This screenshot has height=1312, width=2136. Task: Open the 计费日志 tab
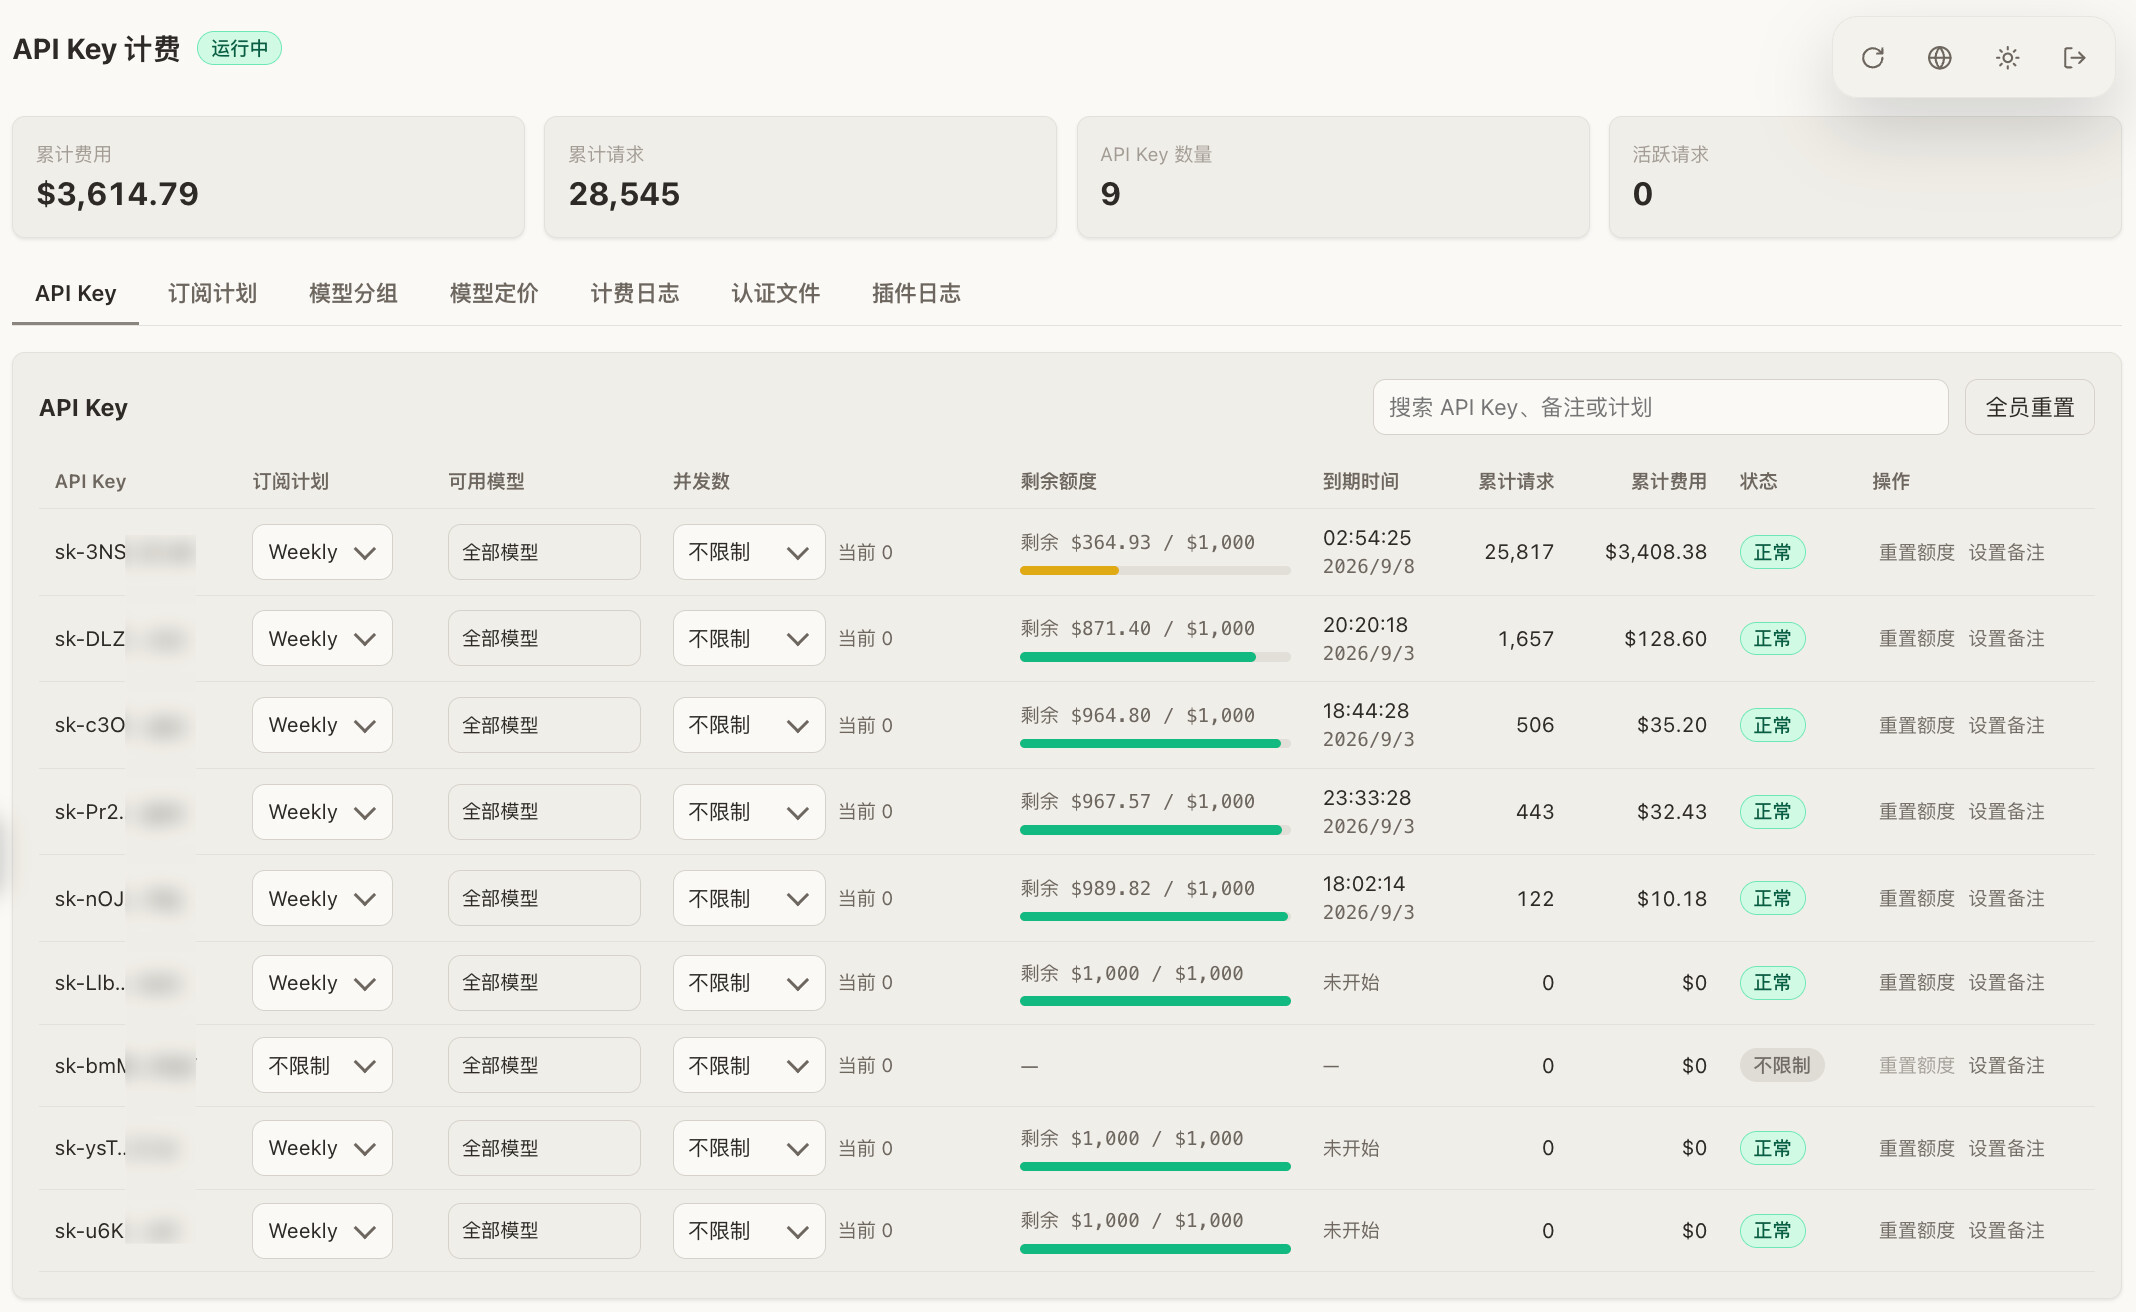[x=635, y=293]
